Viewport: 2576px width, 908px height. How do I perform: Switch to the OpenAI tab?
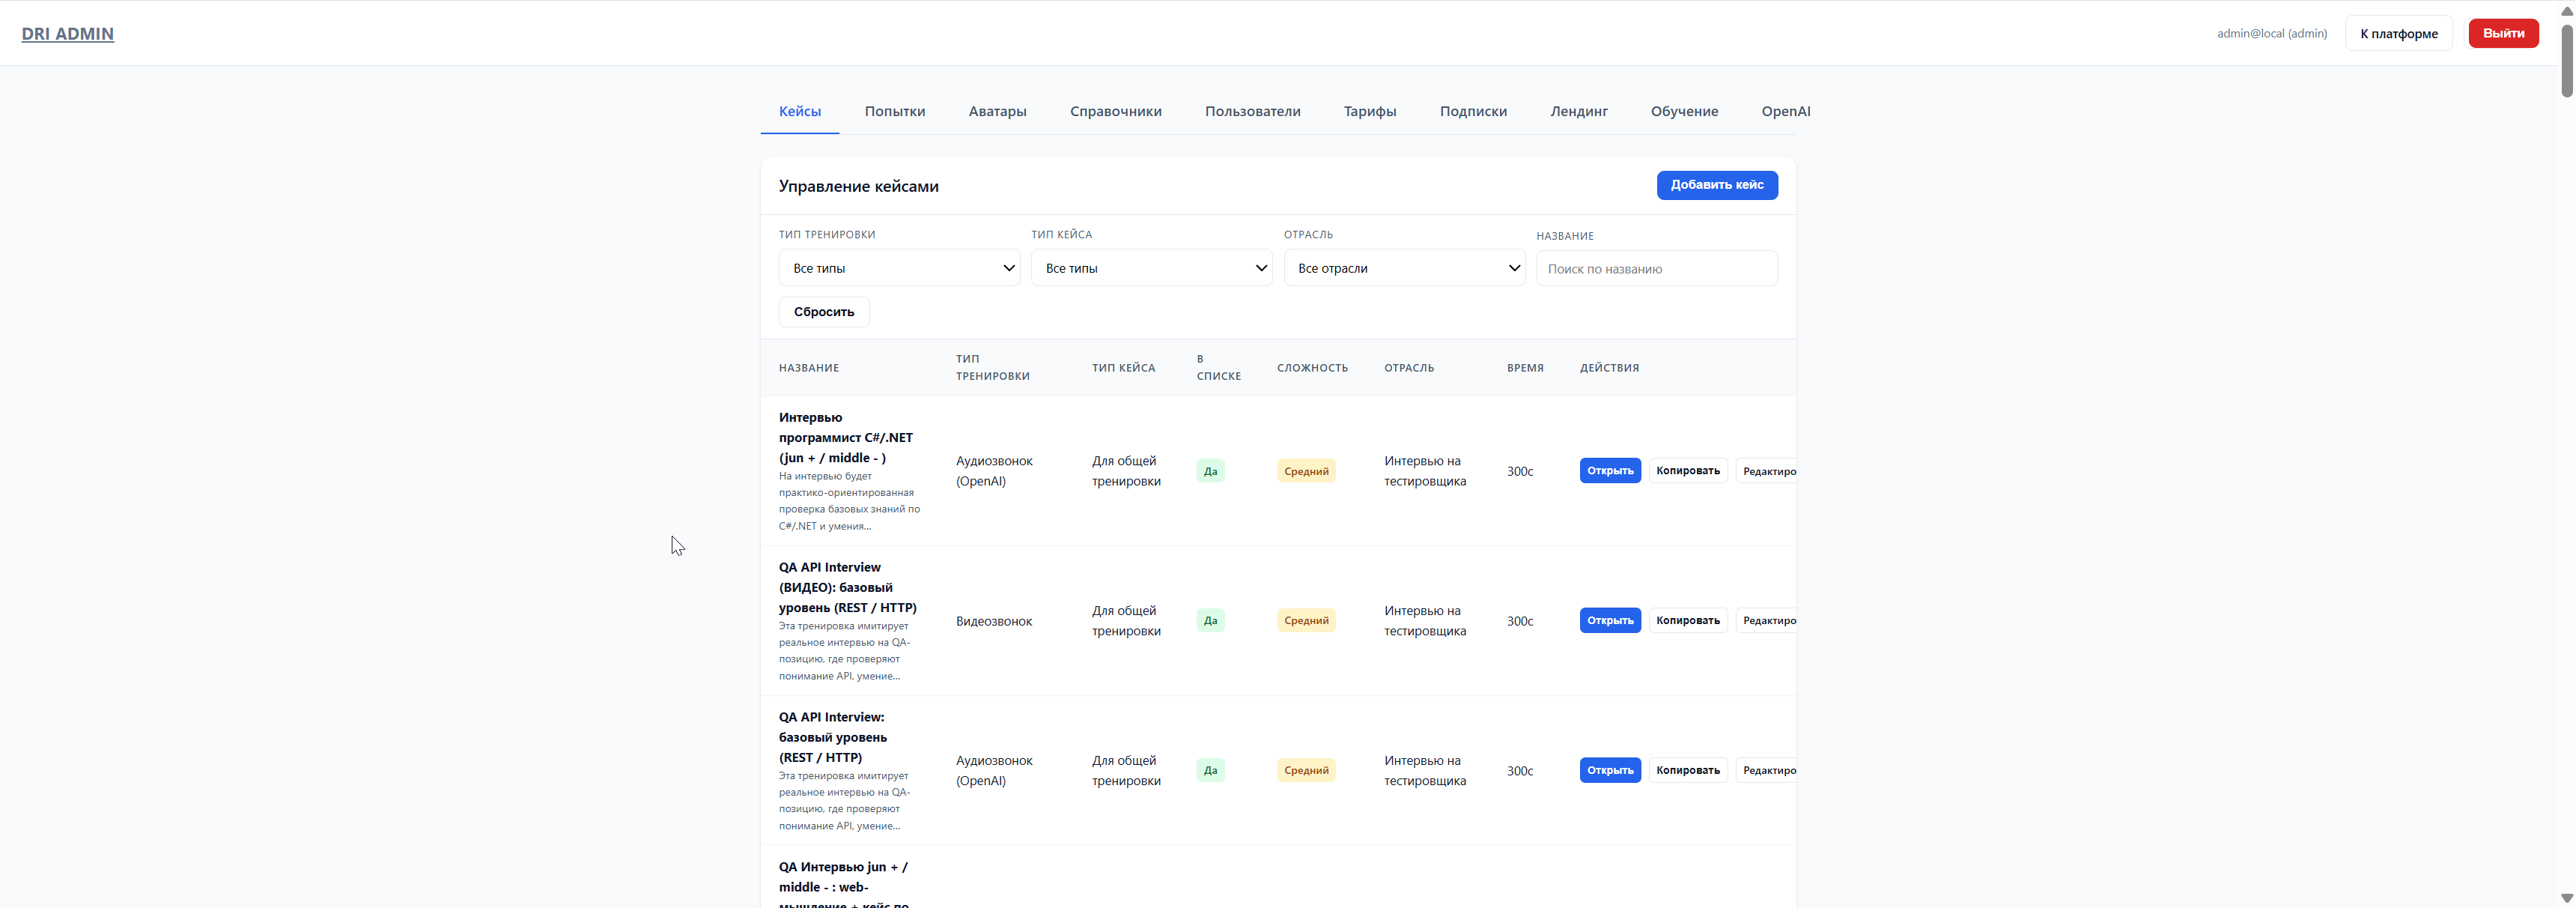(1785, 111)
